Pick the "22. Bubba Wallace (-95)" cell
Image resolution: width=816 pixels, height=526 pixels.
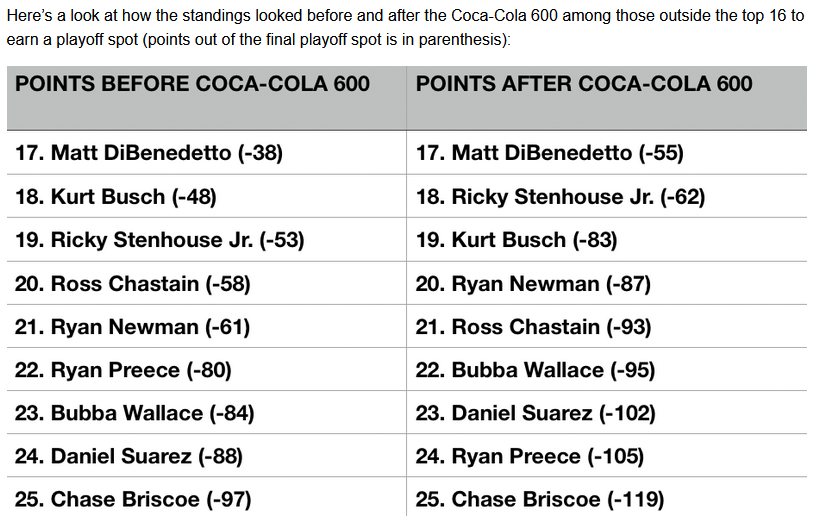point(536,370)
